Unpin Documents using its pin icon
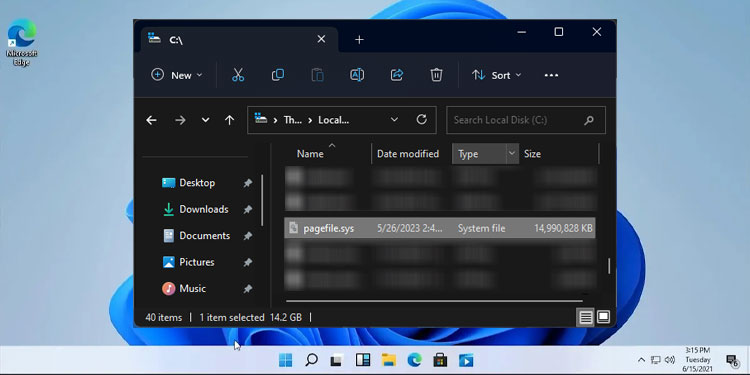 click(247, 236)
